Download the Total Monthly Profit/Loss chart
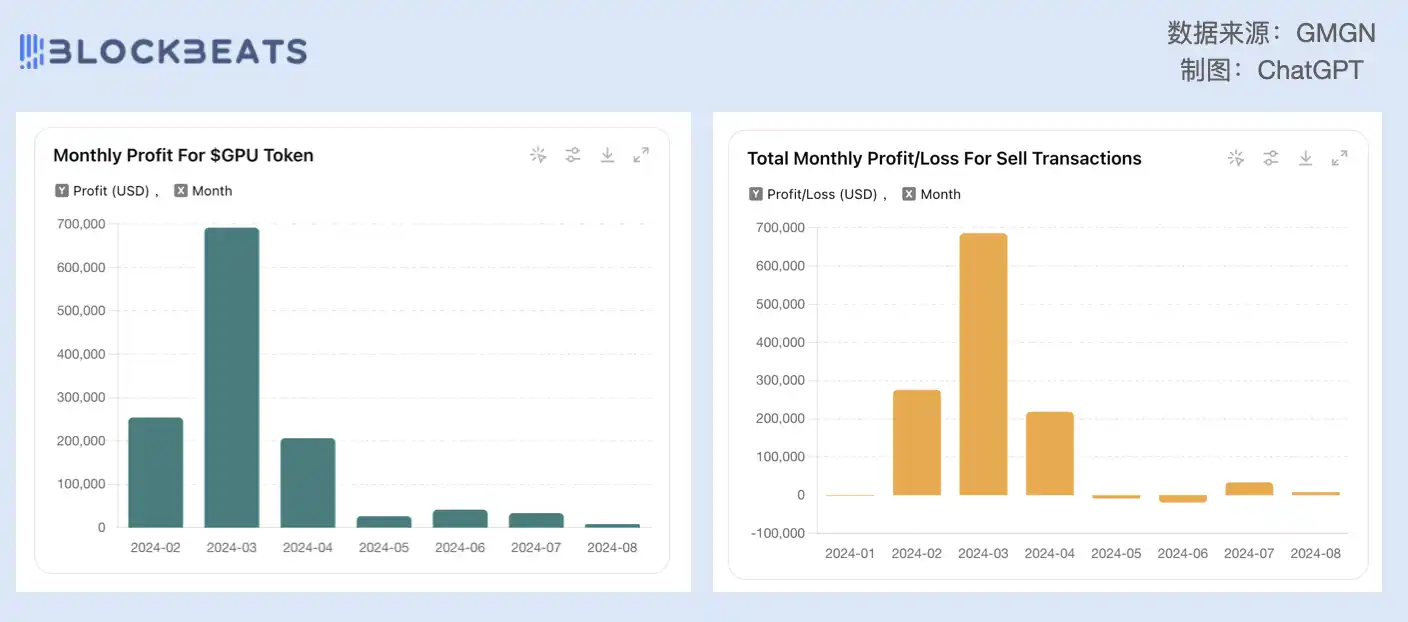 point(1305,158)
